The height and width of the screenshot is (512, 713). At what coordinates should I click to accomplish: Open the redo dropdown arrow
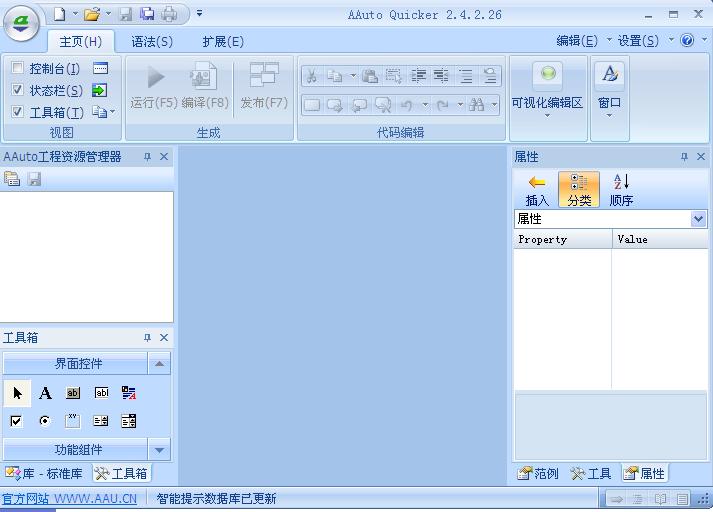[460, 105]
